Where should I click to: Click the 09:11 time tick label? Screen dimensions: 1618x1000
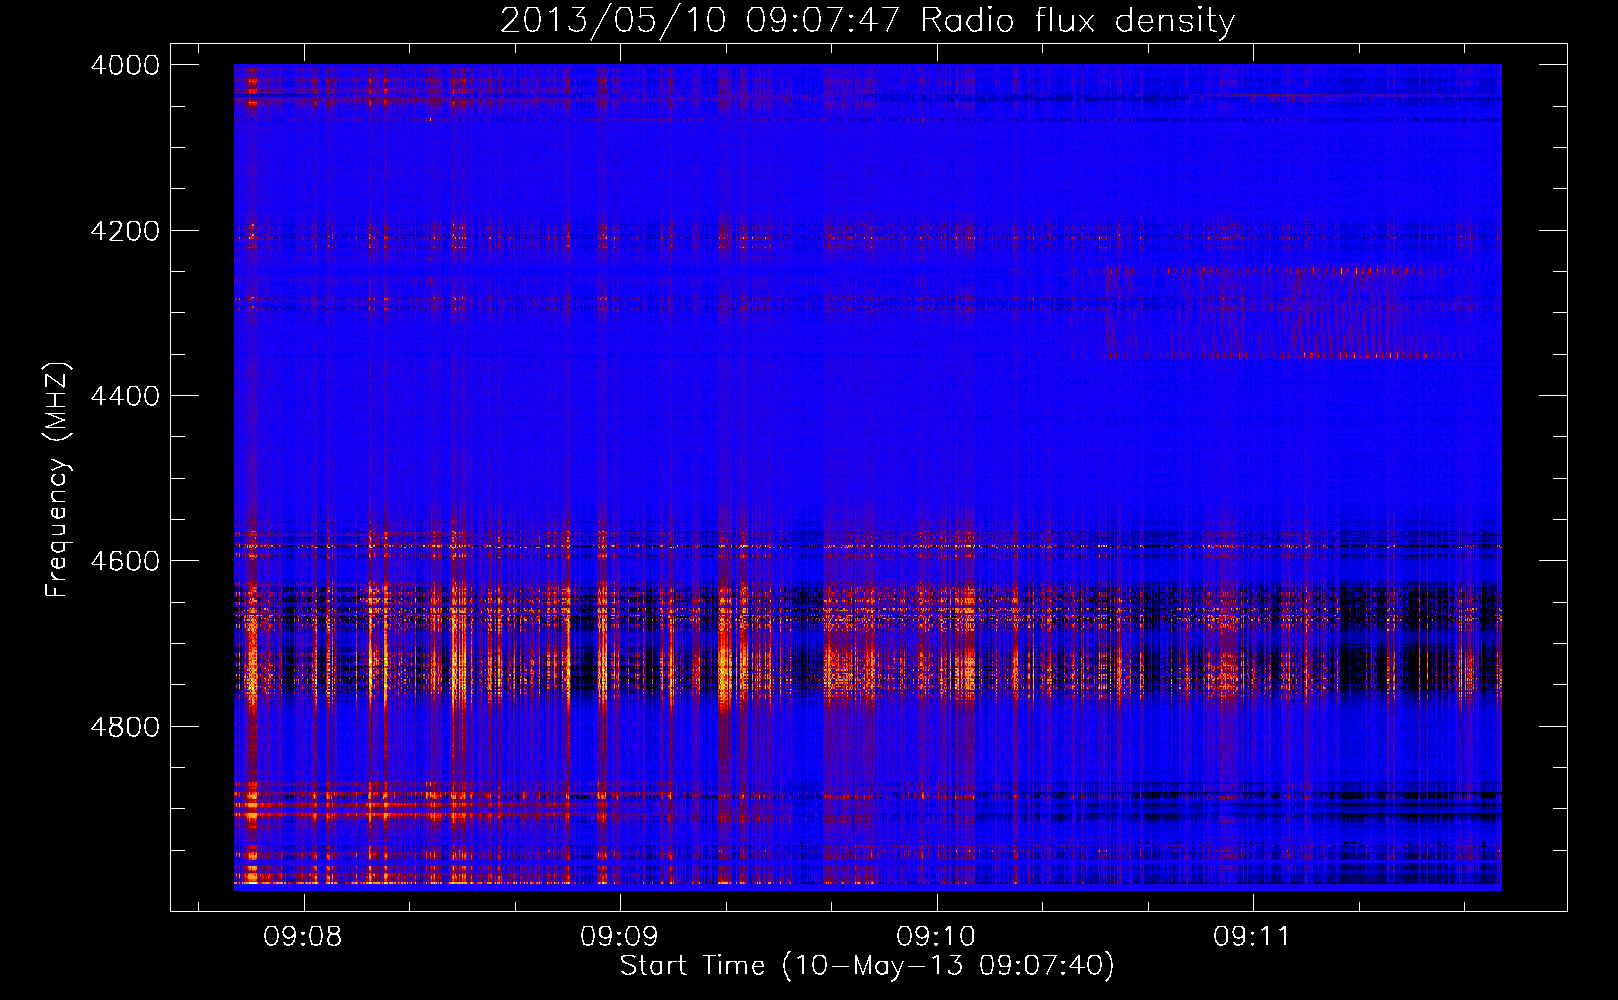click(x=1252, y=937)
